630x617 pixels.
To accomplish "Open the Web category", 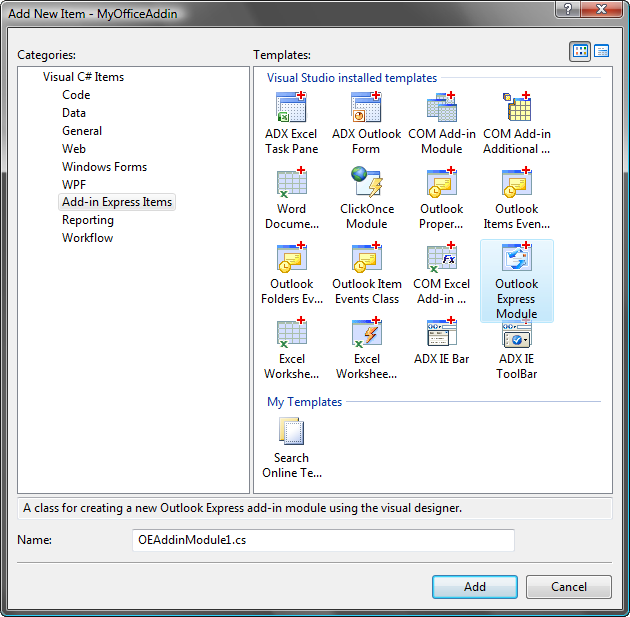I will tap(74, 149).
